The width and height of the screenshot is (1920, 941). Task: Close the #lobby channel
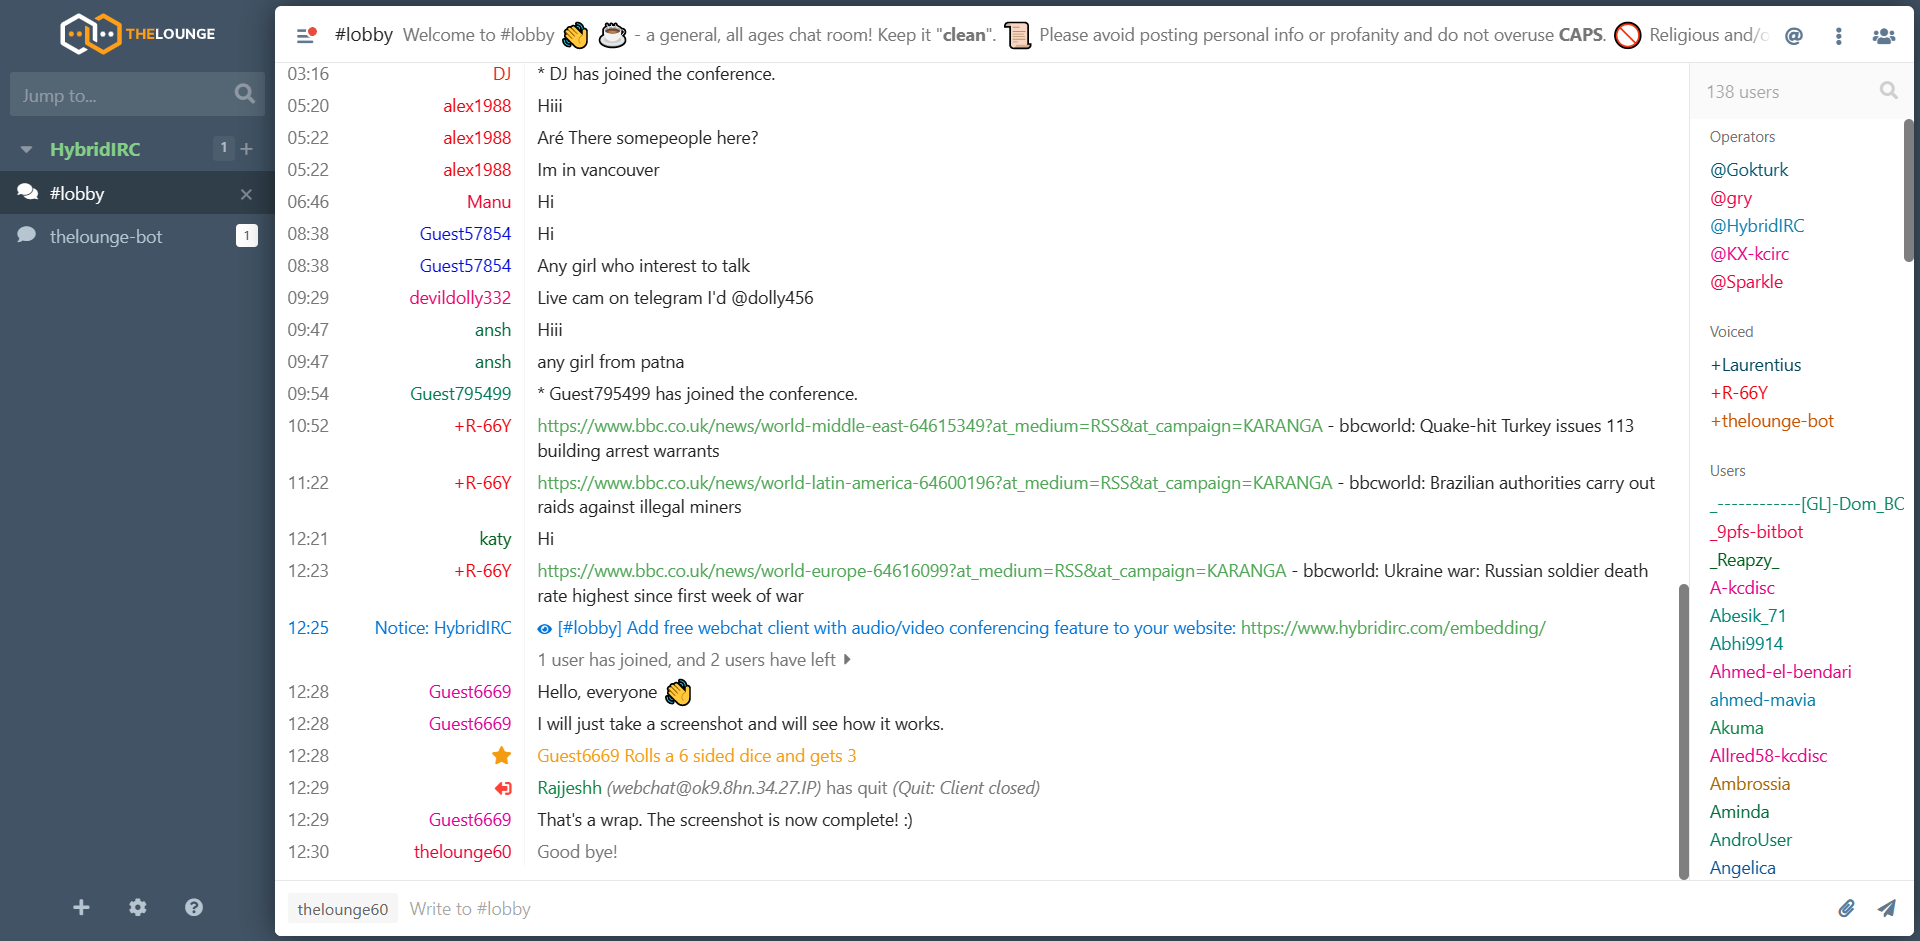click(x=246, y=194)
